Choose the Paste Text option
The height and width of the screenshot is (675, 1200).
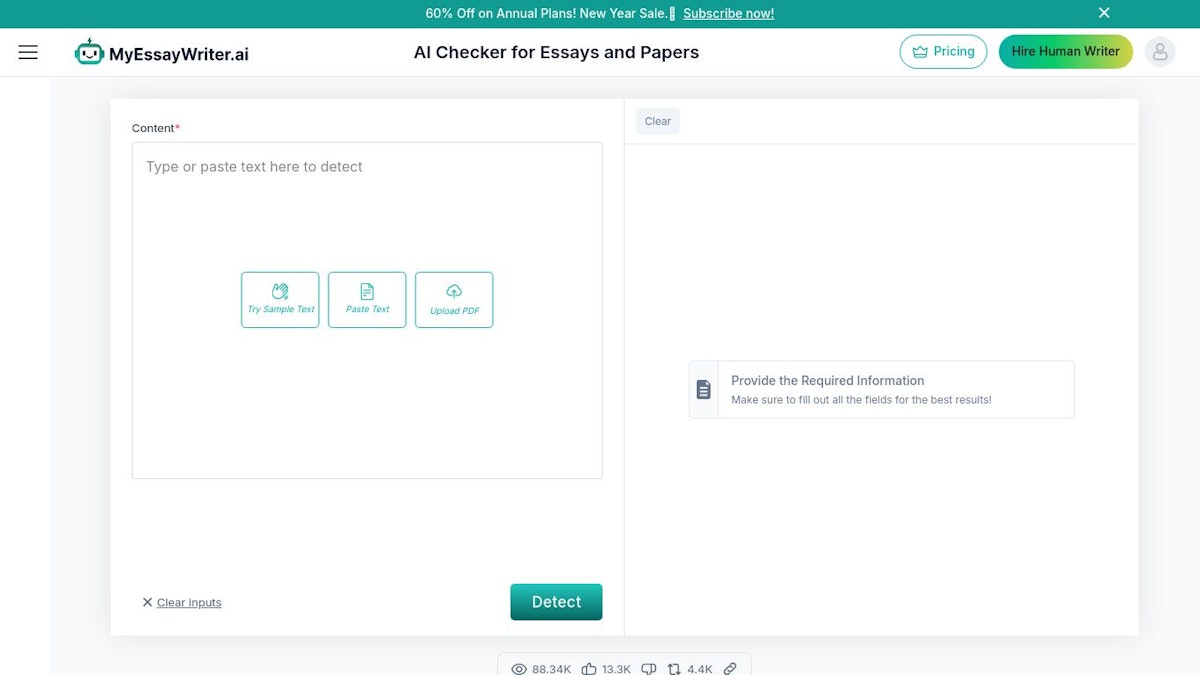367,299
